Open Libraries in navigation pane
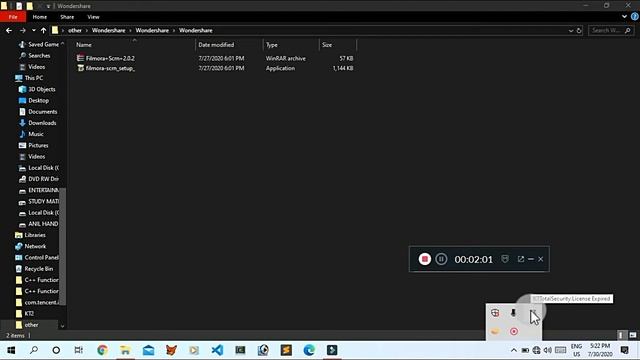The image size is (640, 360). tap(30, 235)
